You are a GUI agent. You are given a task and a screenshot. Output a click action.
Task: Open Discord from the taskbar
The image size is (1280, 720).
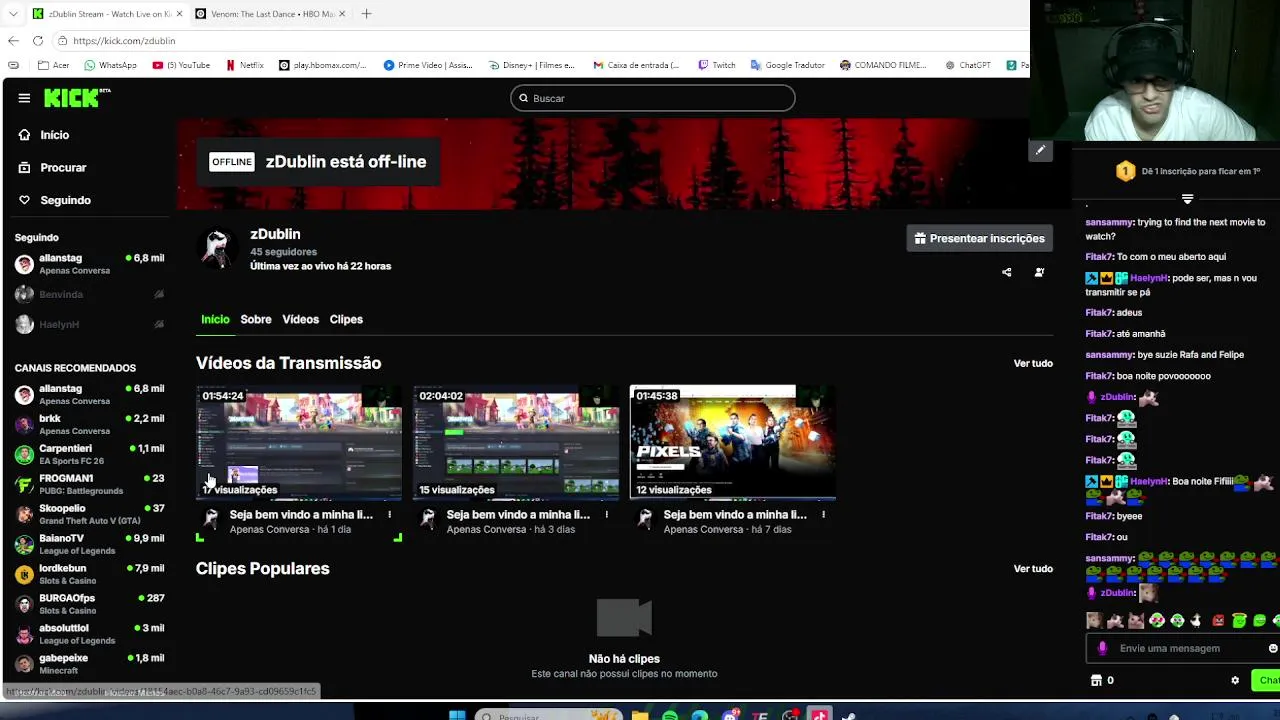tap(730, 714)
